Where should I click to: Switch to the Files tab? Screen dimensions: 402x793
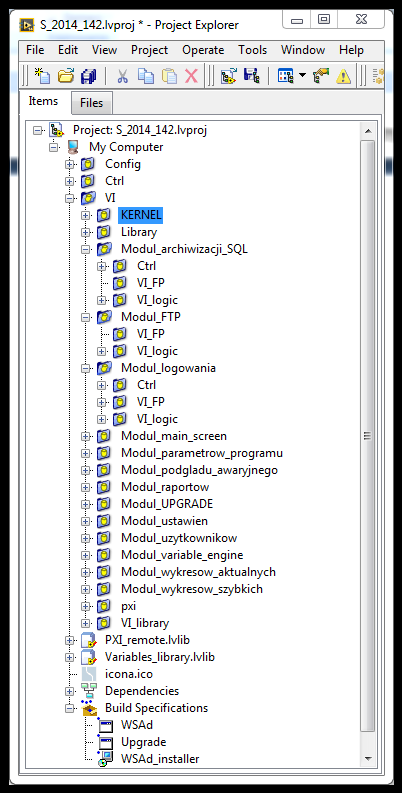[92, 103]
